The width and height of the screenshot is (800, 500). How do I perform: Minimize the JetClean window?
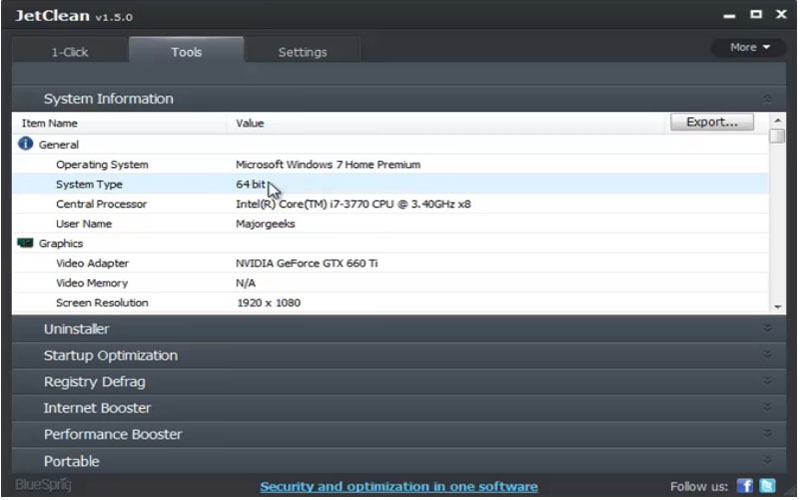click(x=730, y=16)
